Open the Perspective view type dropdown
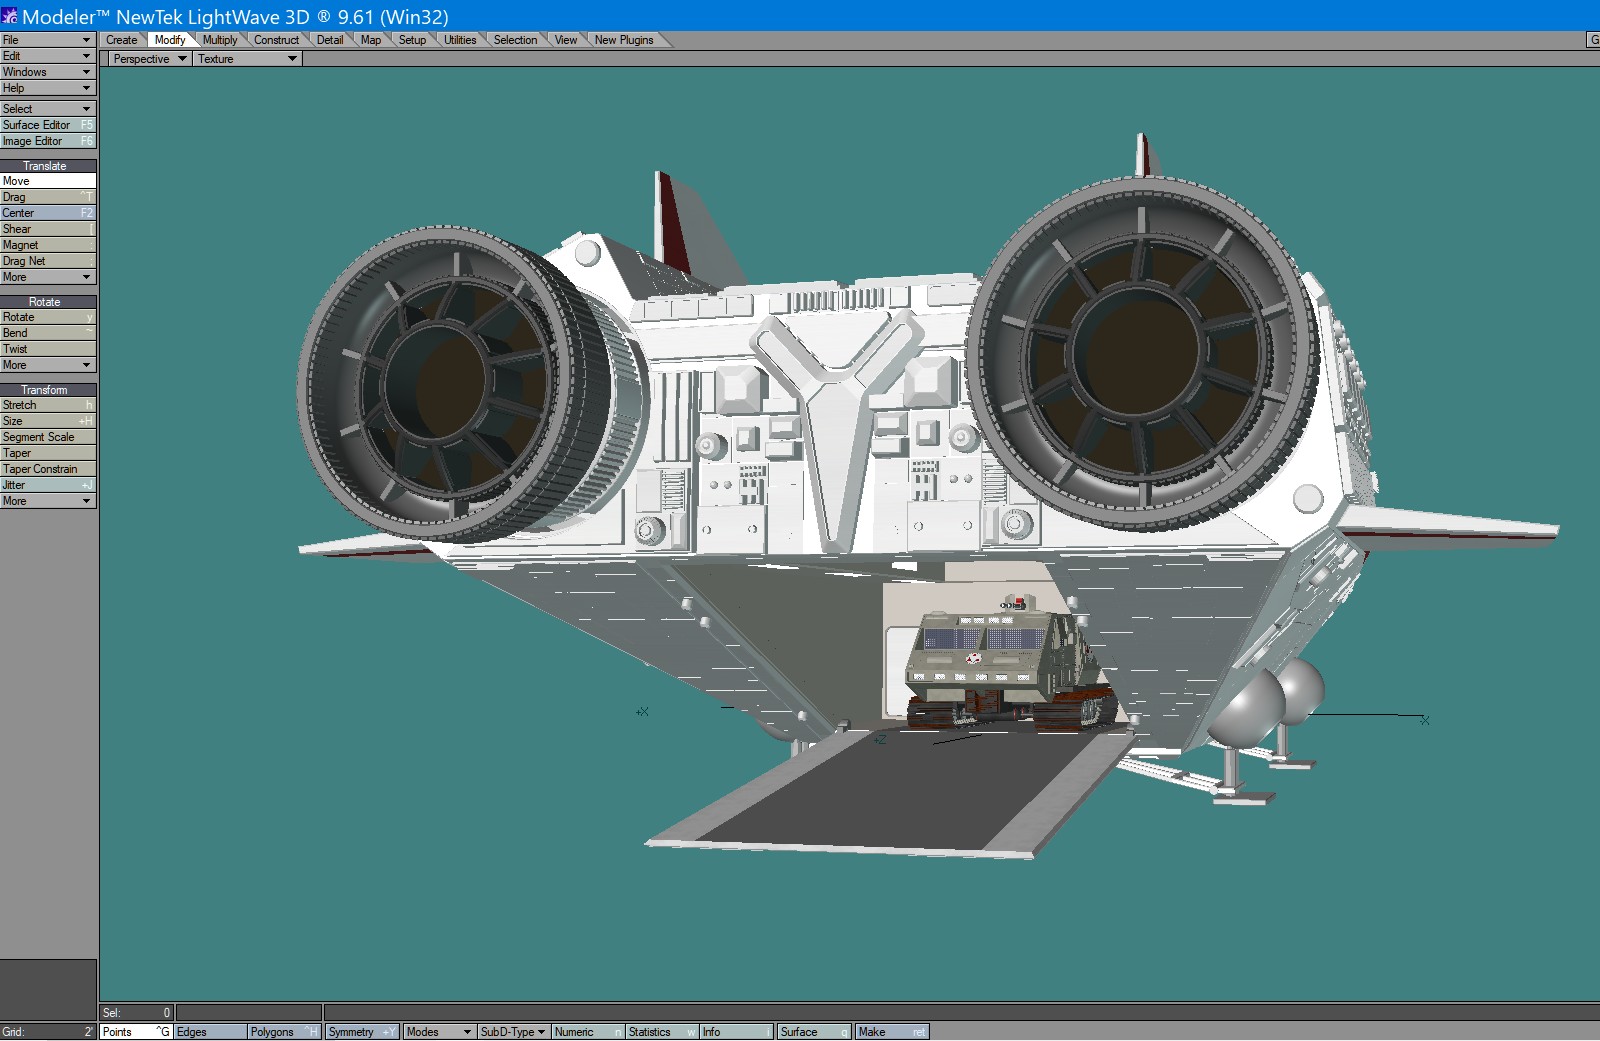Image resolution: width=1600 pixels, height=1041 pixels. pyautogui.click(x=149, y=59)
